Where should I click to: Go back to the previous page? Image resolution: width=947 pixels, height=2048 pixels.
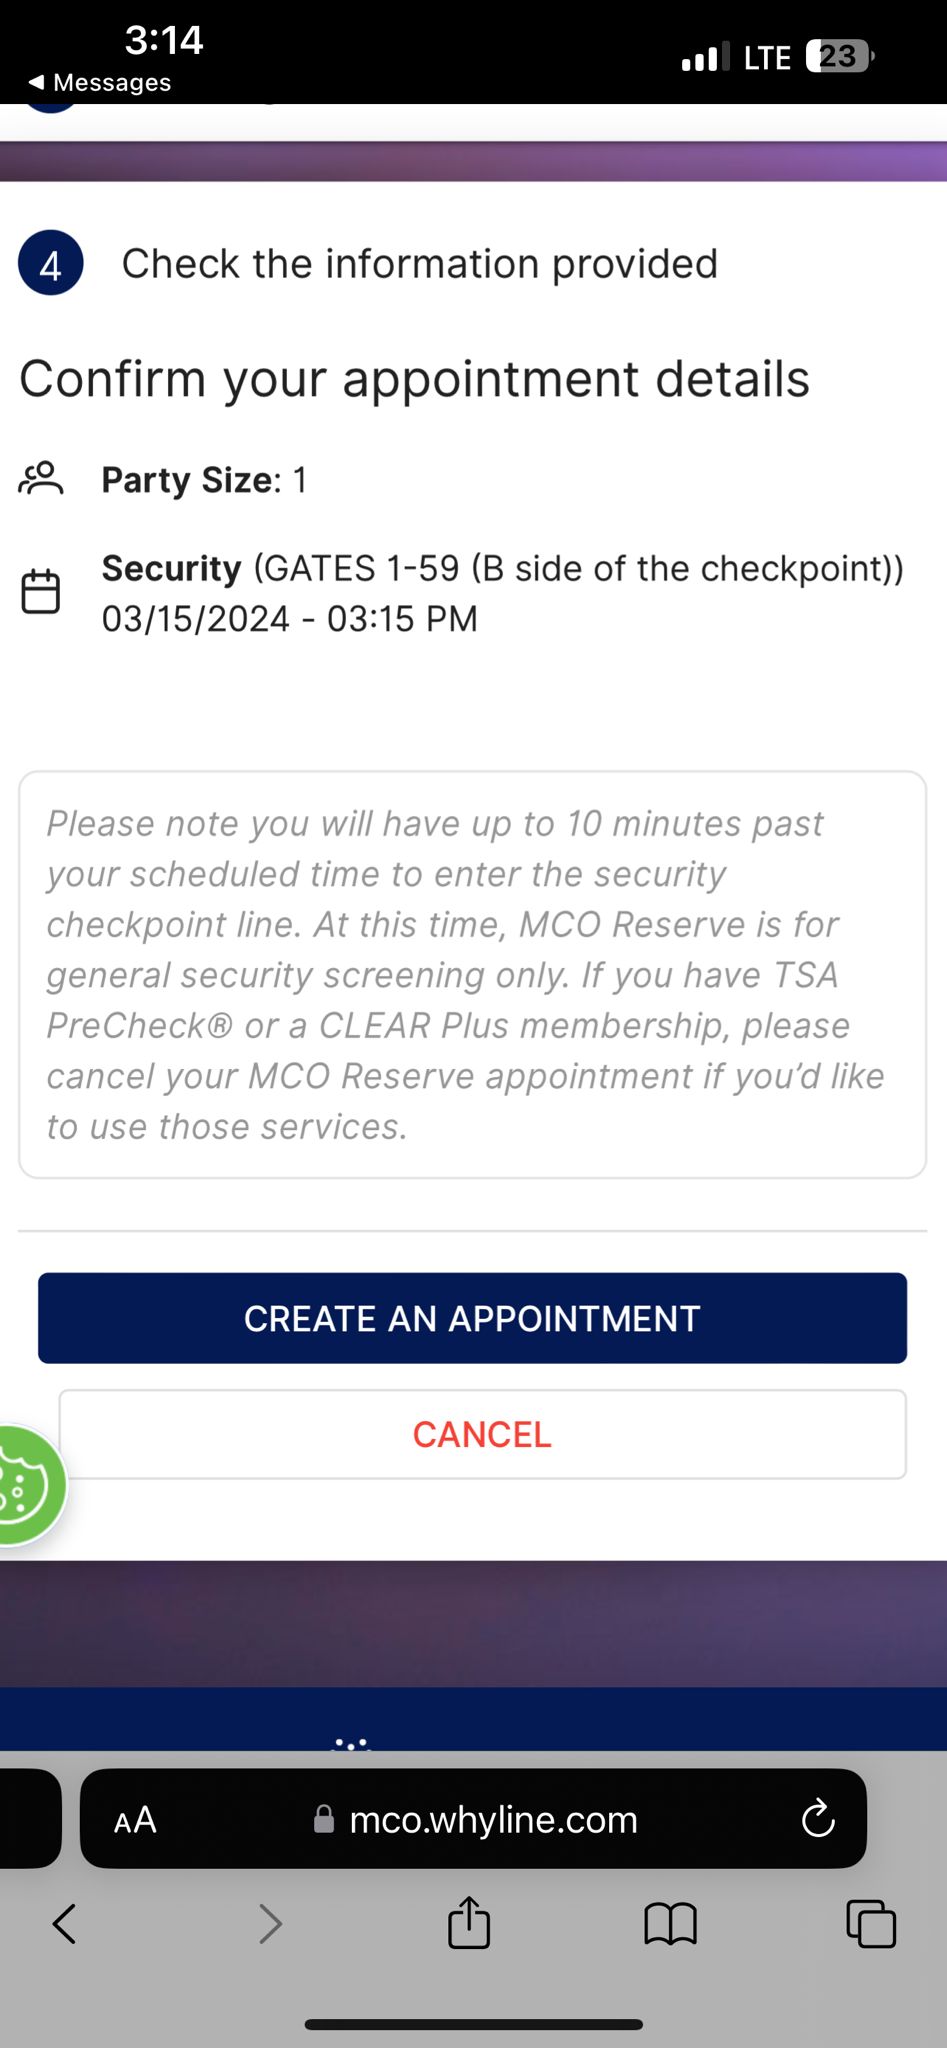(x=65, y=1922)
